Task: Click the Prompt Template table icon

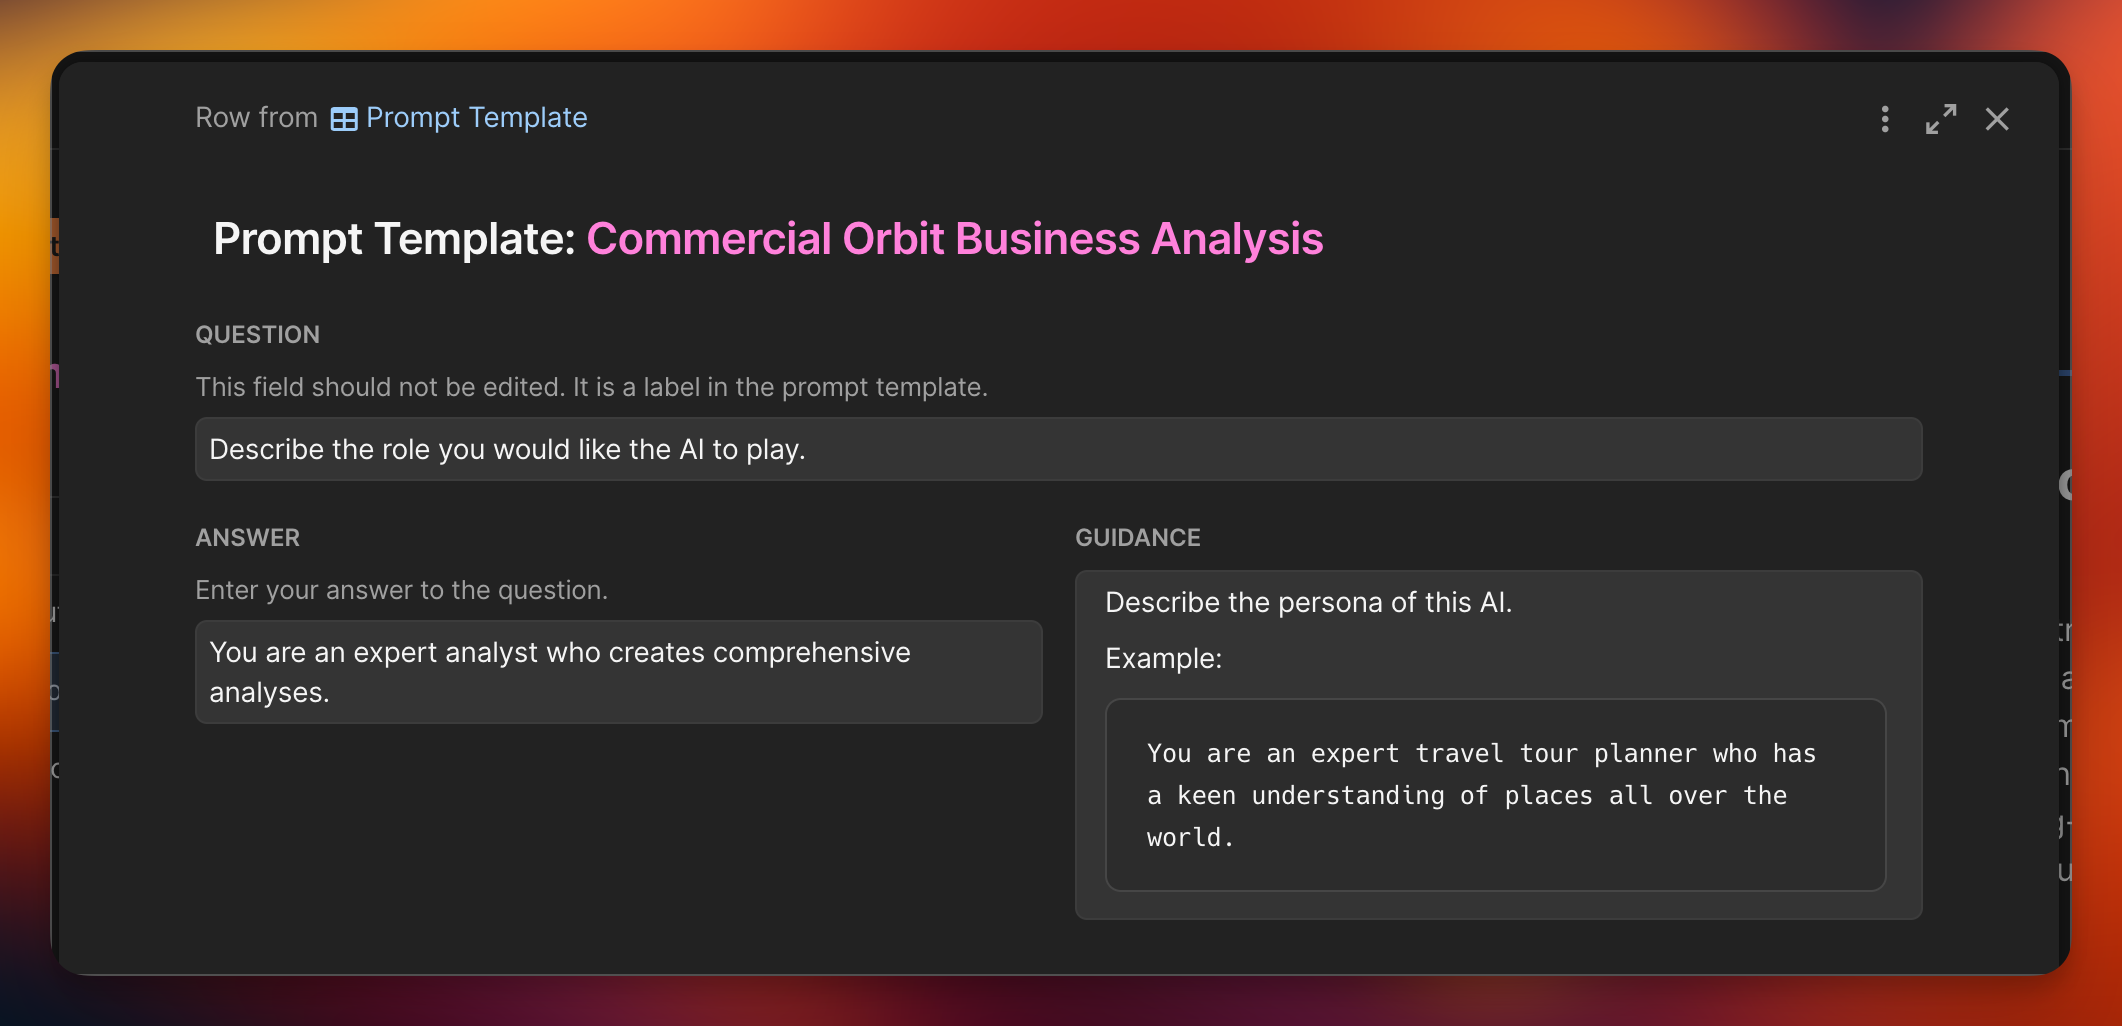Action: [x=344, y=119]
